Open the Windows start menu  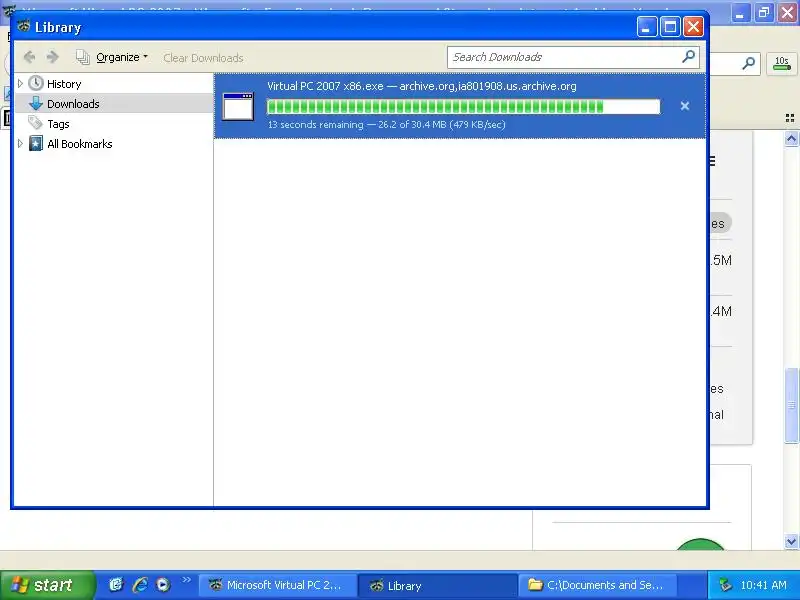click(47, 585)
